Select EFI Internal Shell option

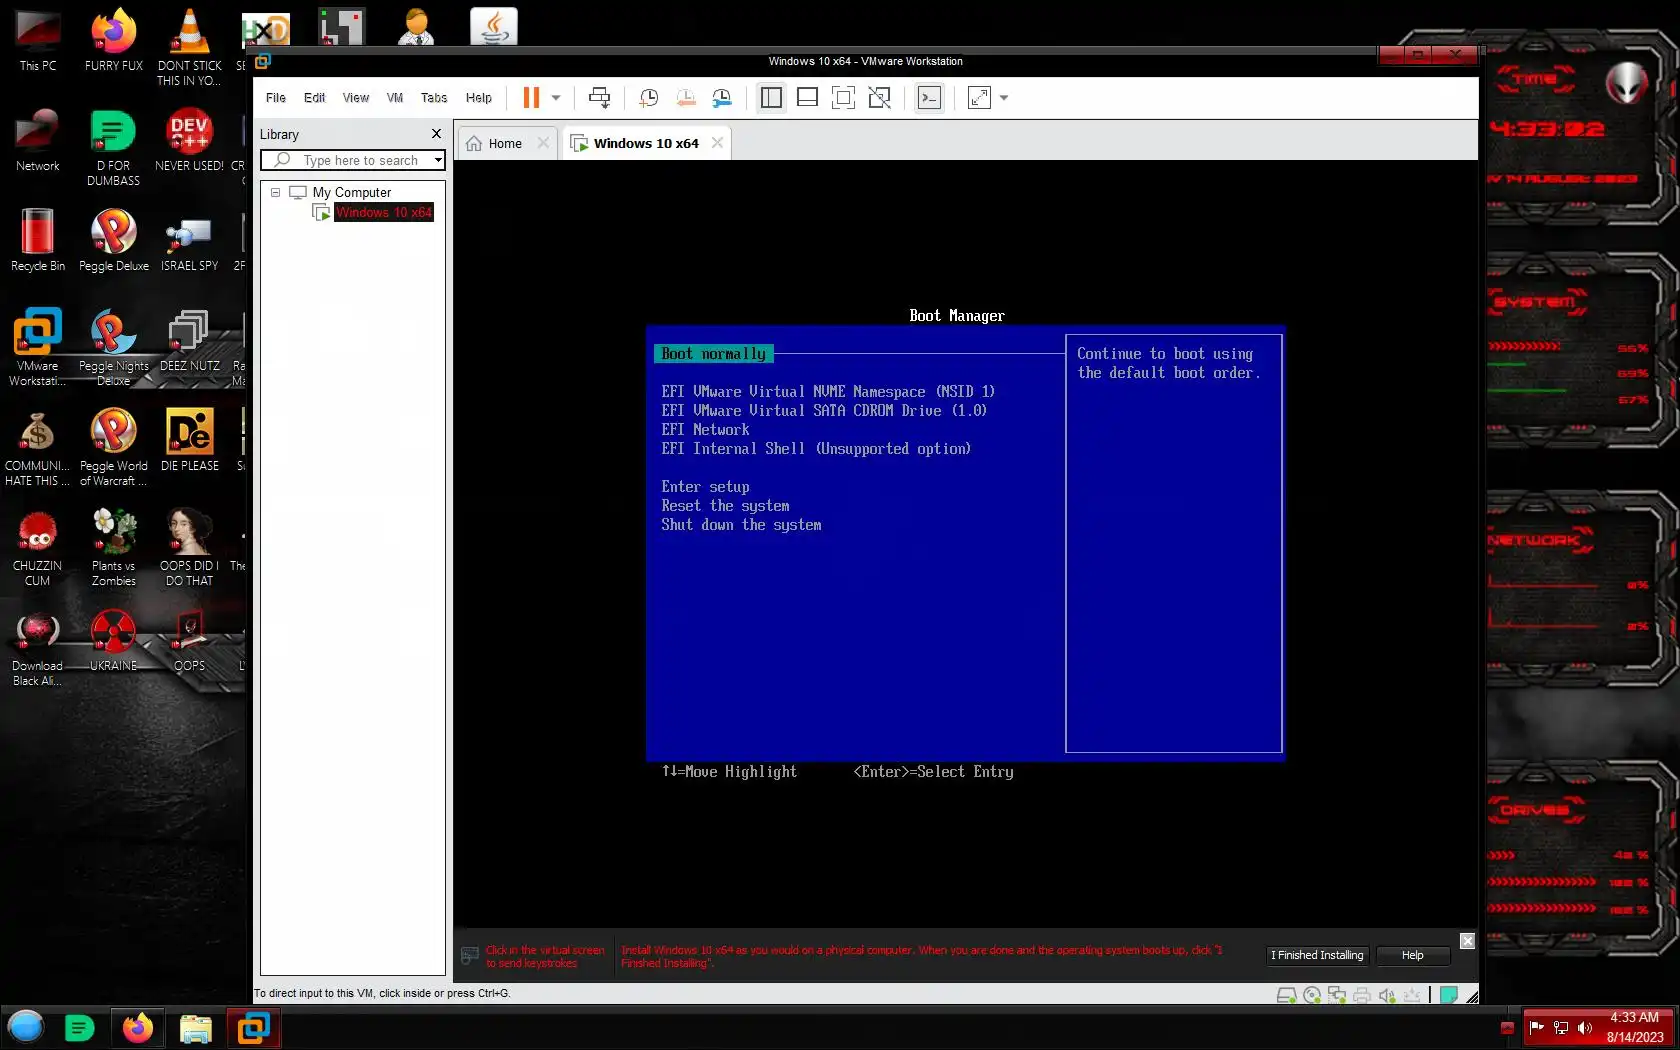tap(816, 449)
